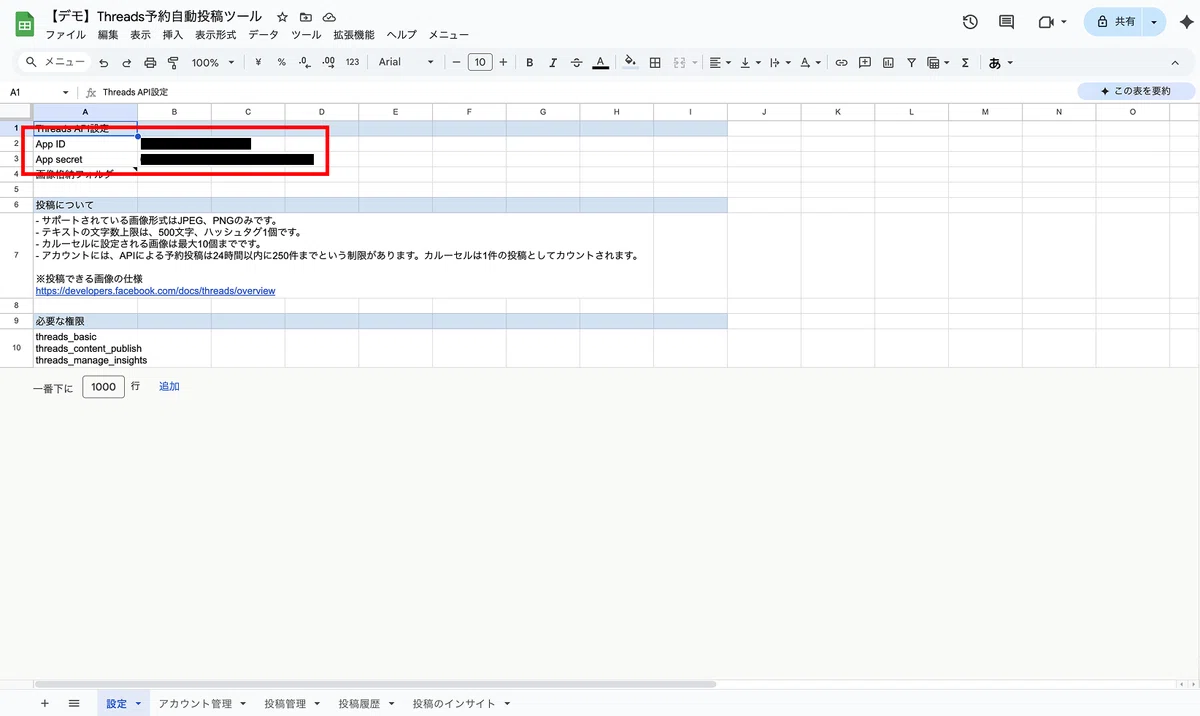The image size is (1200, 716).
Task: Open the comments panel icon
Action: [1006, 22]
